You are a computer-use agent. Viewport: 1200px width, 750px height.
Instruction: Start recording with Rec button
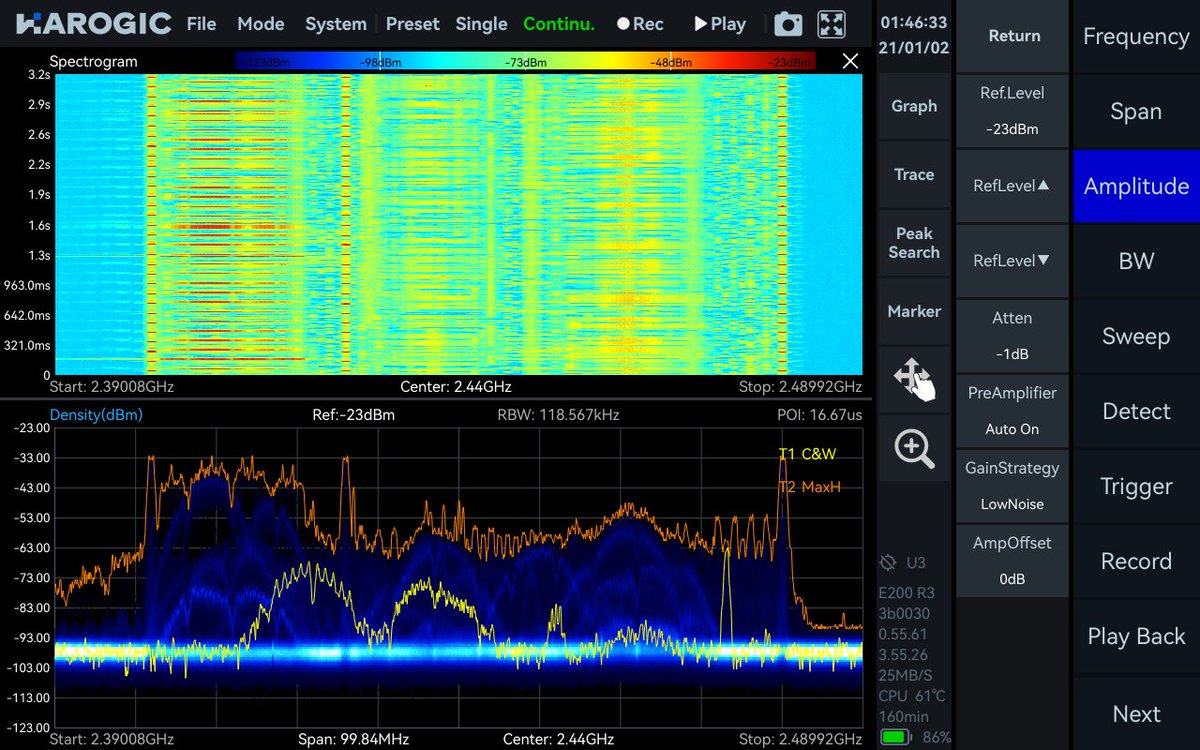click(x=640, y=24)
